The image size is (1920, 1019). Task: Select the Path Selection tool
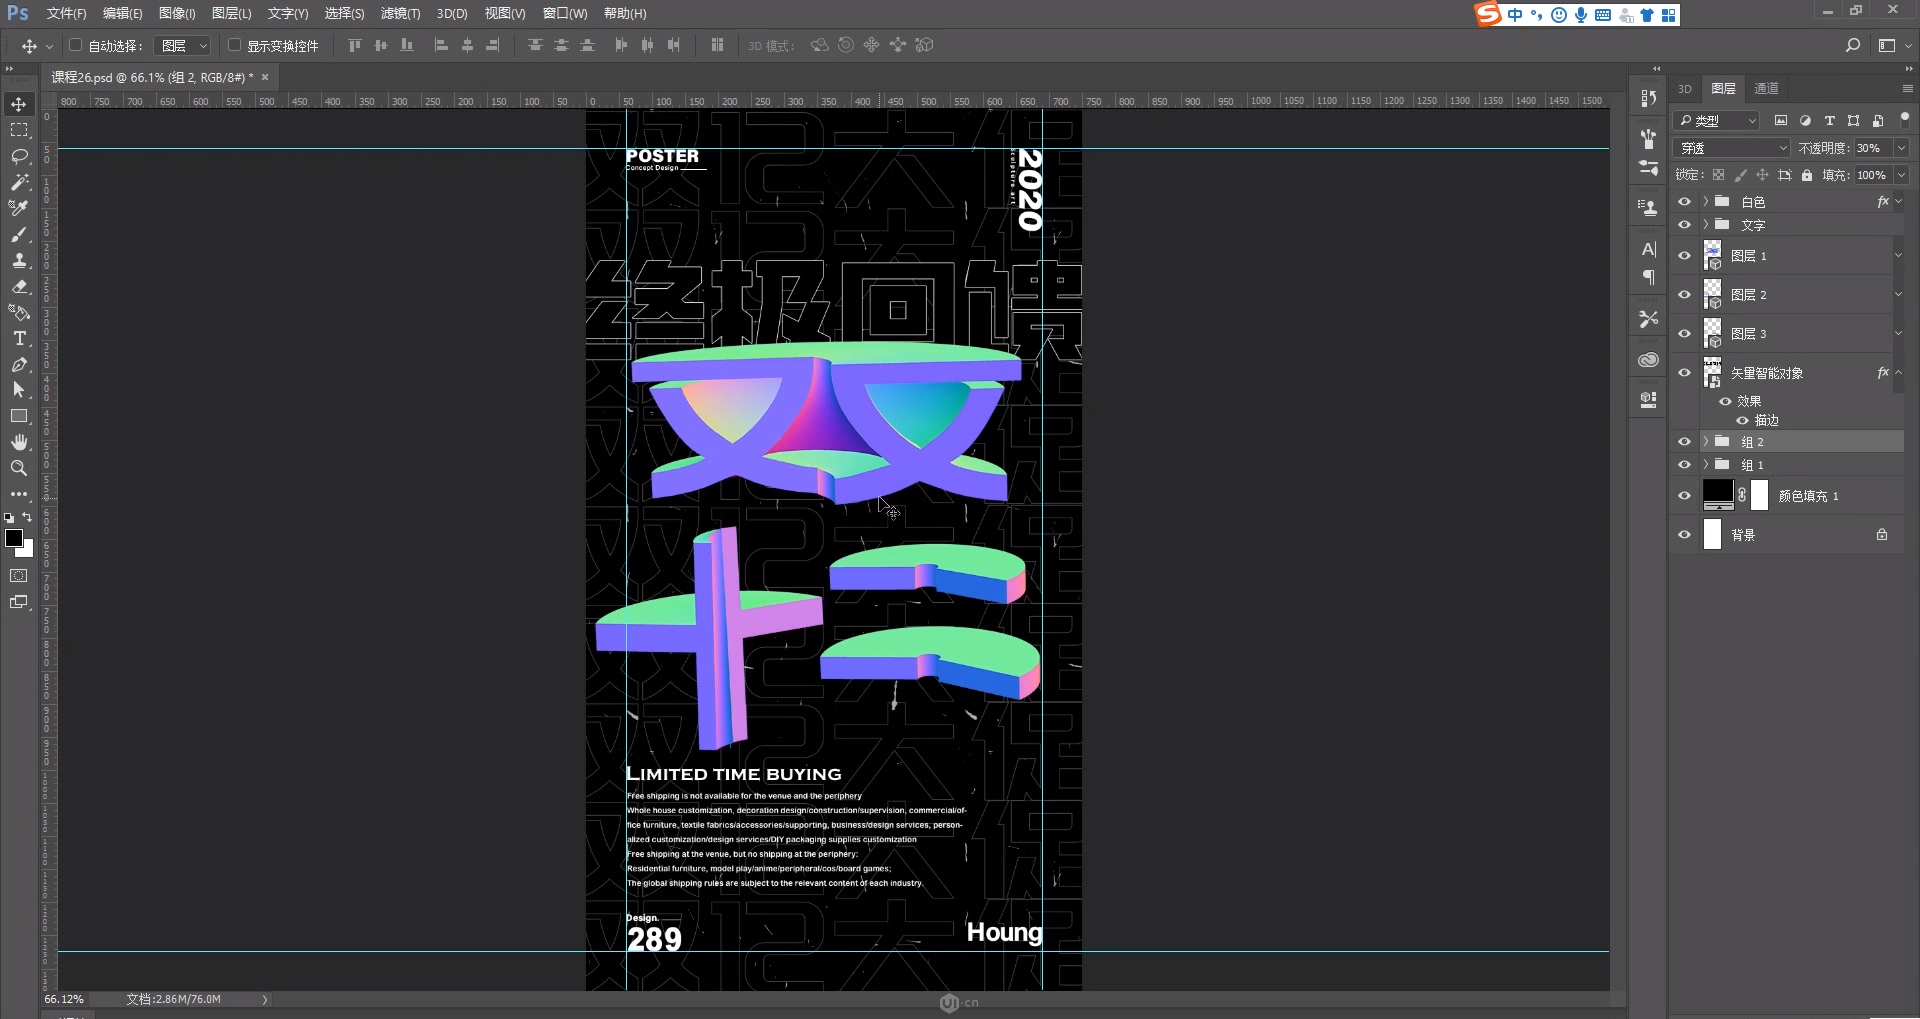click(19, 390)
